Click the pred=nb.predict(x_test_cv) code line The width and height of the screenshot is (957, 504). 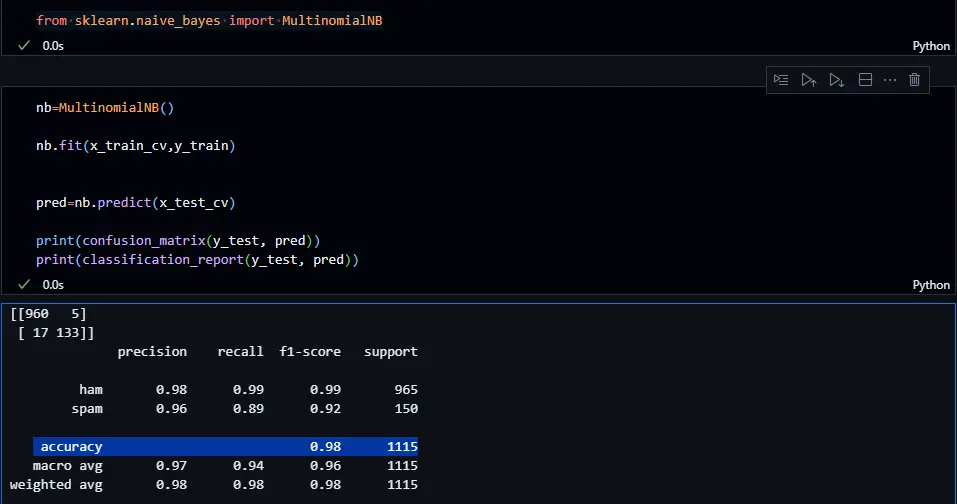[x=135, y=203]
